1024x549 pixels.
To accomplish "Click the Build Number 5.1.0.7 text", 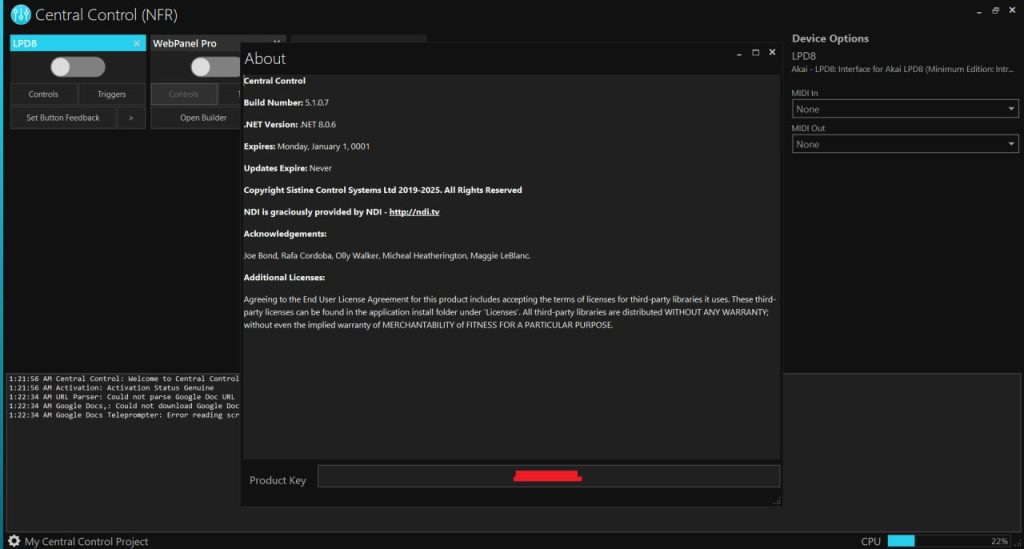I will [286, 102].
